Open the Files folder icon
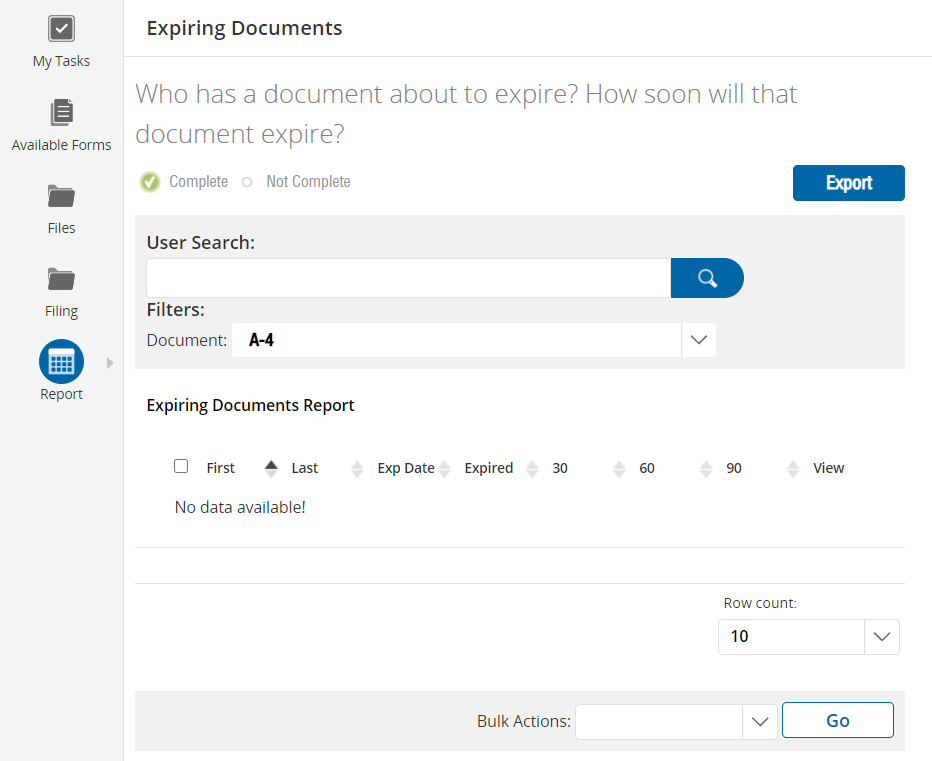932x761 pixels. 61,195
